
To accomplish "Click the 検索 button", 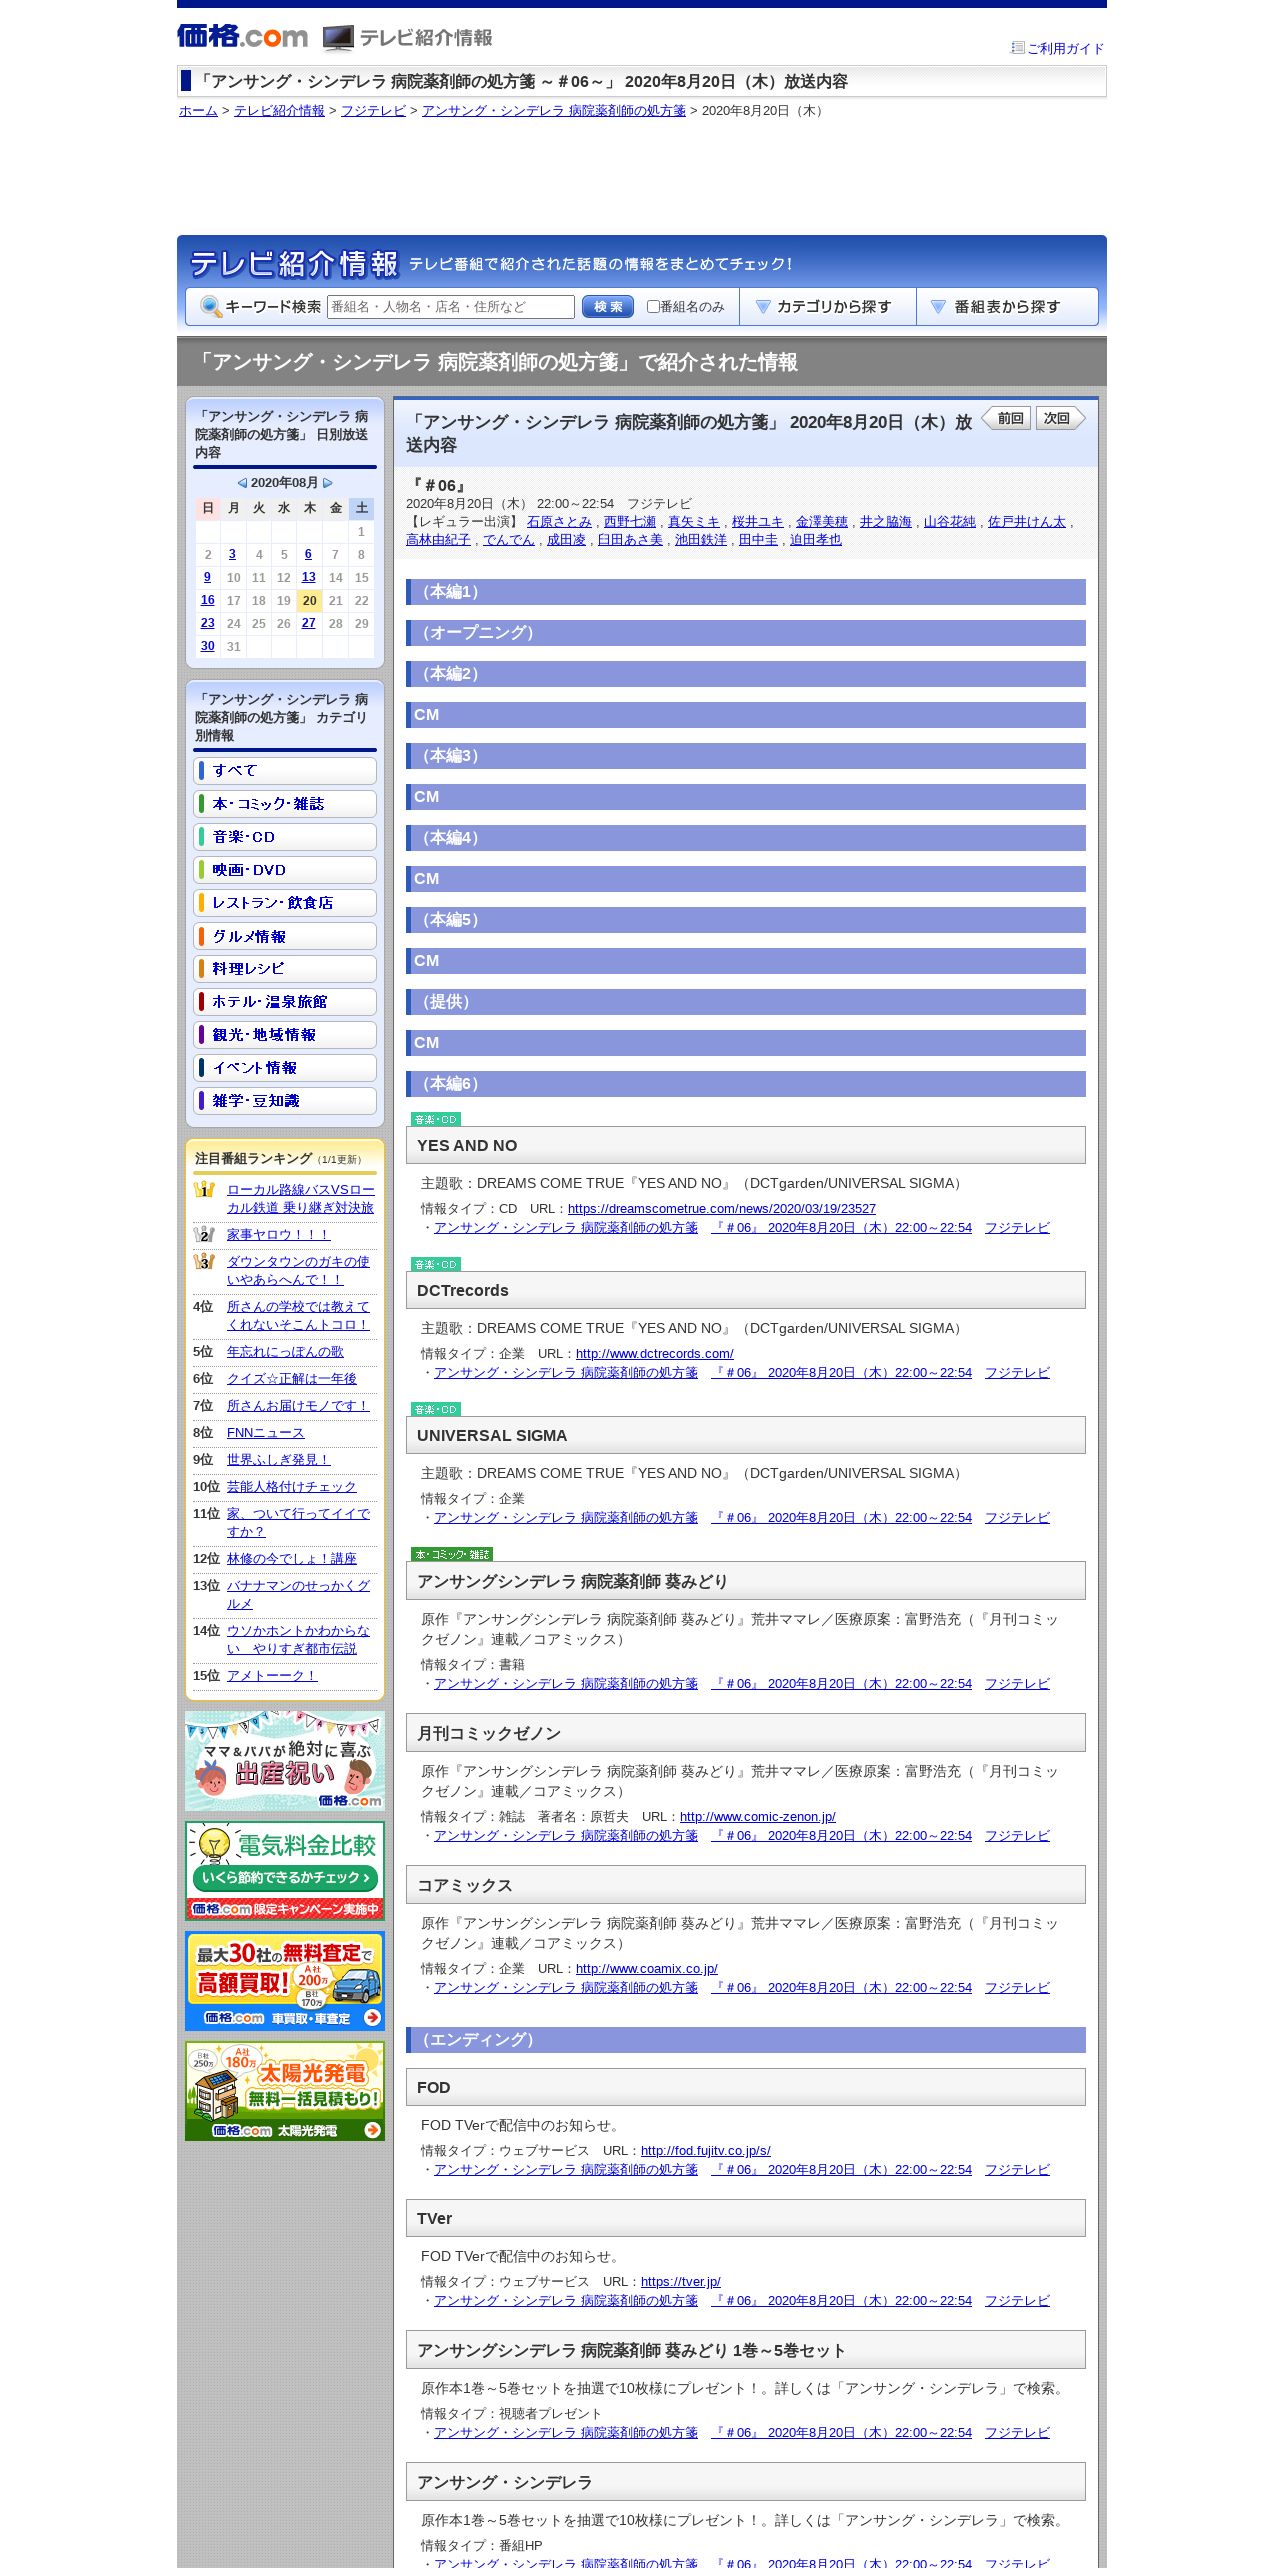I will coord(608,307).
